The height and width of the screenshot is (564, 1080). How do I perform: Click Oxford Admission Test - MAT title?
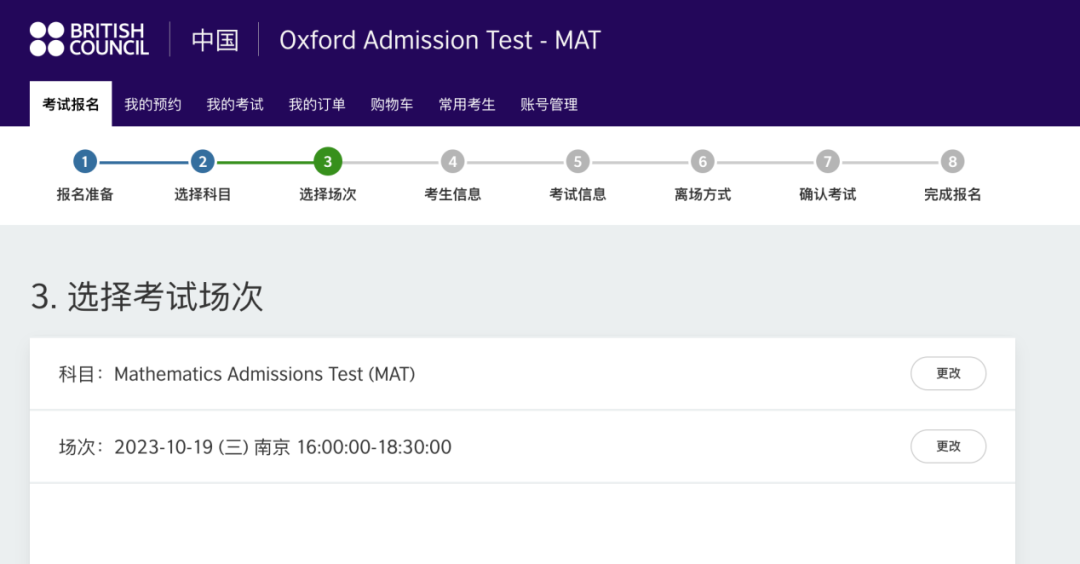[x=440, y=40]
